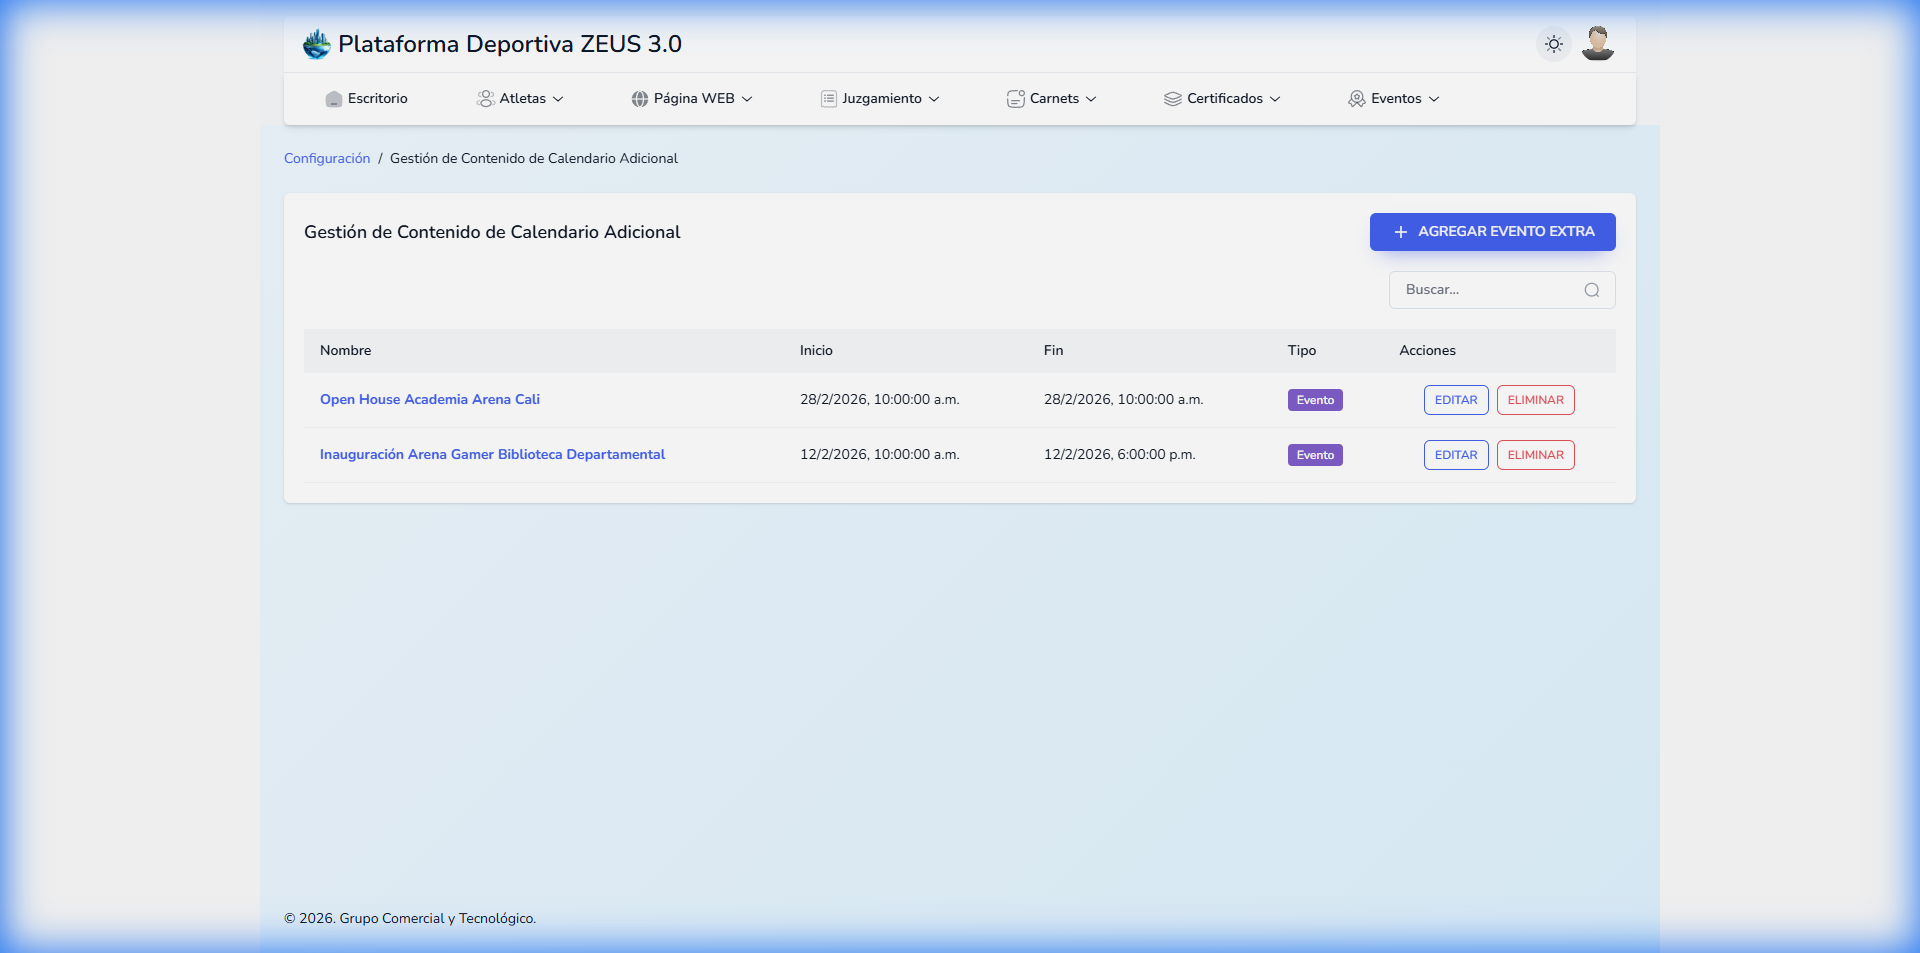
Task: Expand the Eventos dropdown
Action: (1434, 99)
